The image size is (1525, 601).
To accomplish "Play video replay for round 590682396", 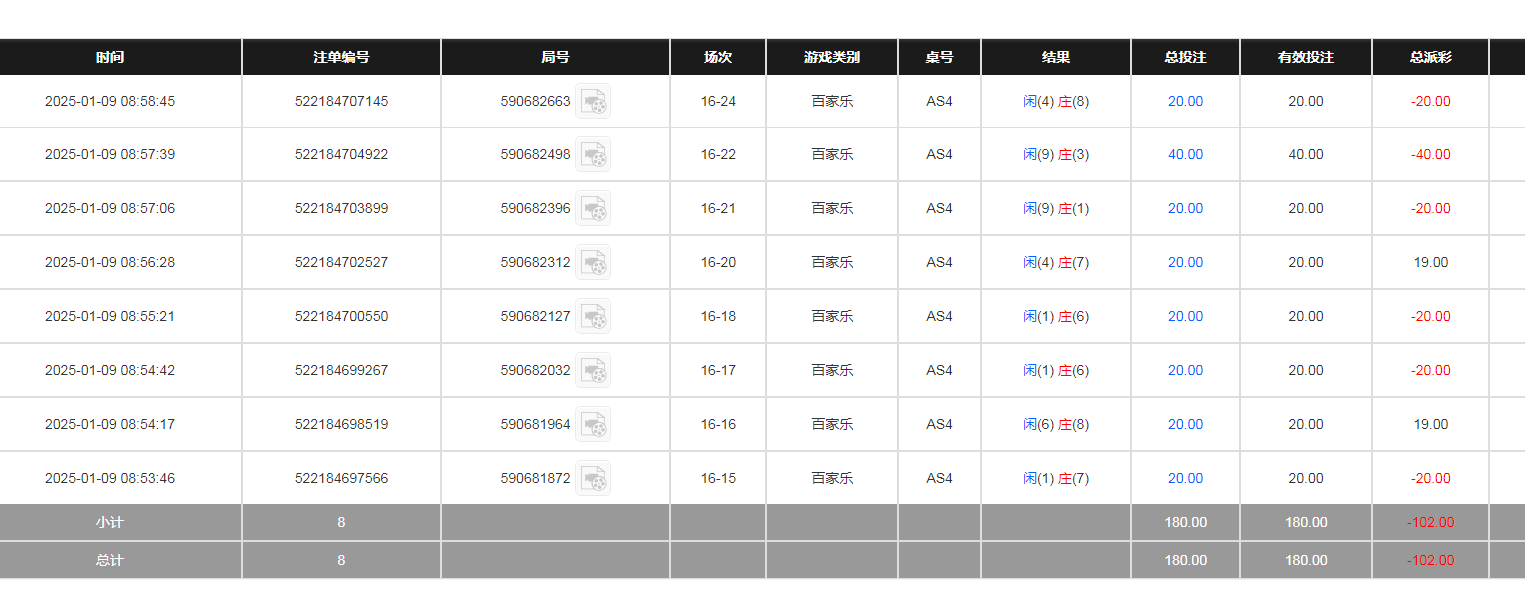I will [x=593, y=208].
